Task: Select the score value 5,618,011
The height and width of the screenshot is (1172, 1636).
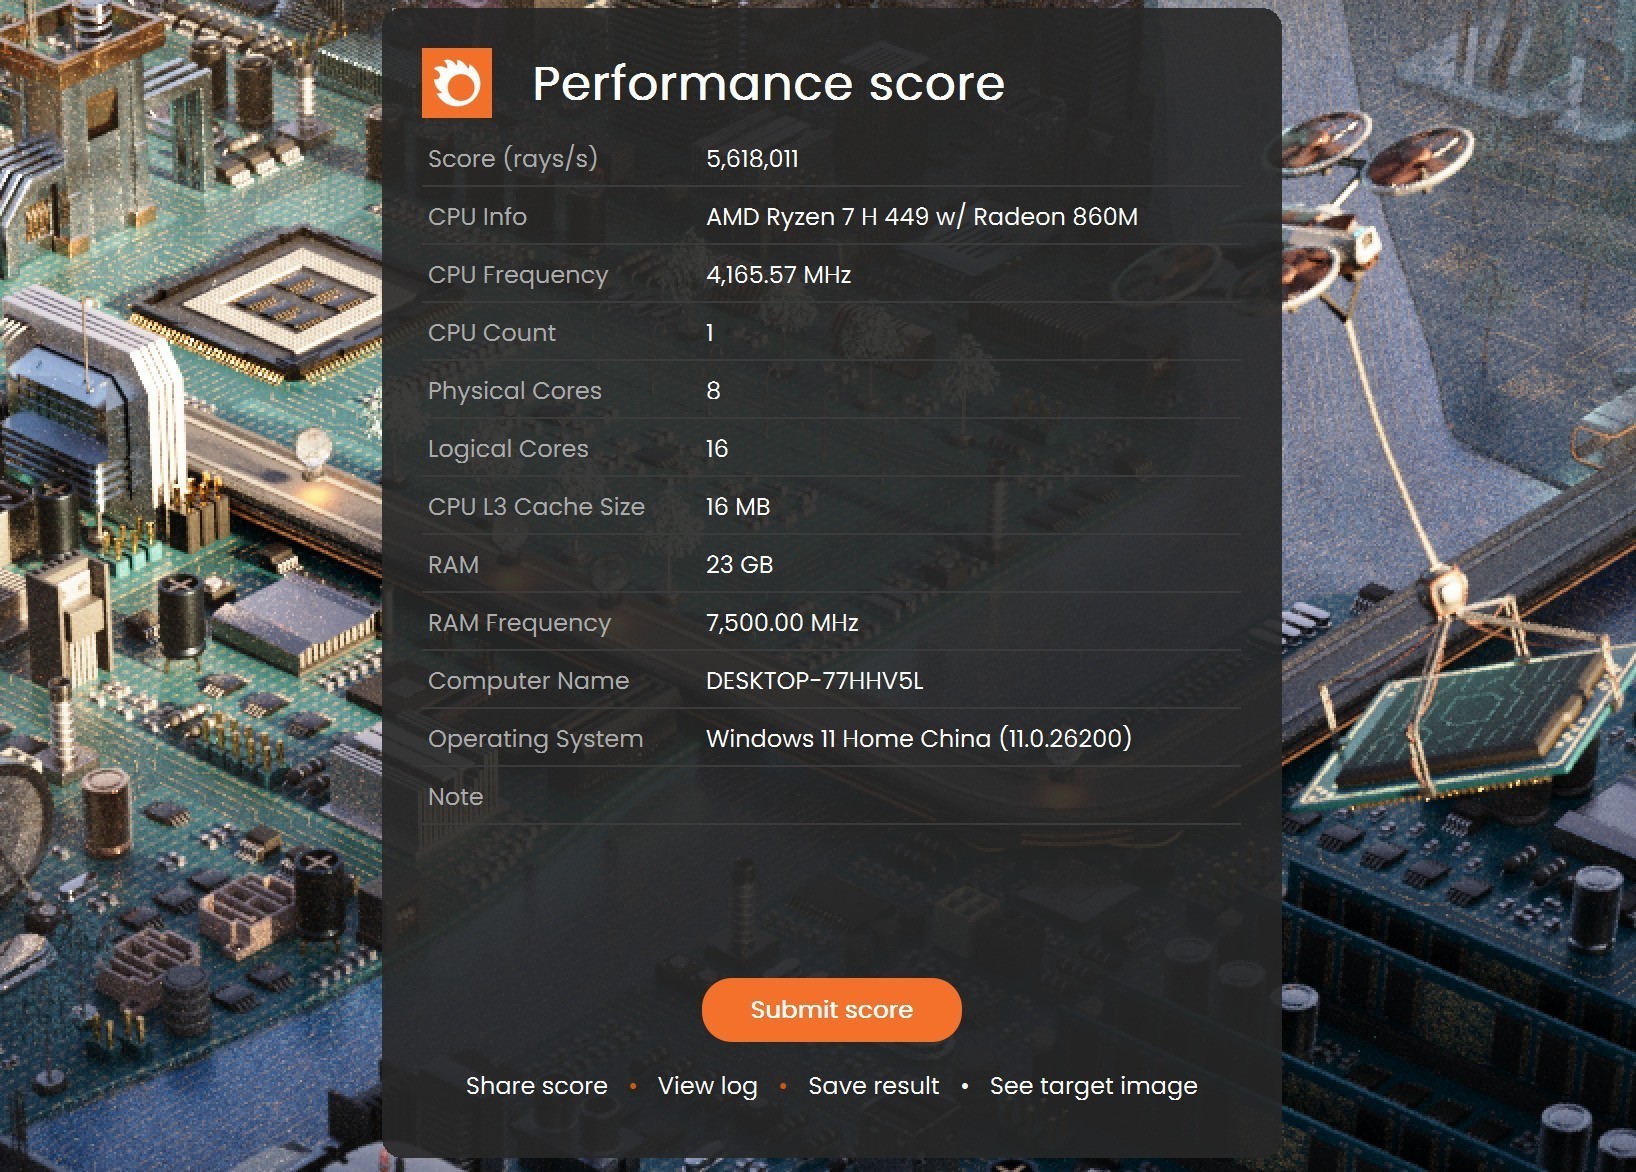Action: pos(752,159)
